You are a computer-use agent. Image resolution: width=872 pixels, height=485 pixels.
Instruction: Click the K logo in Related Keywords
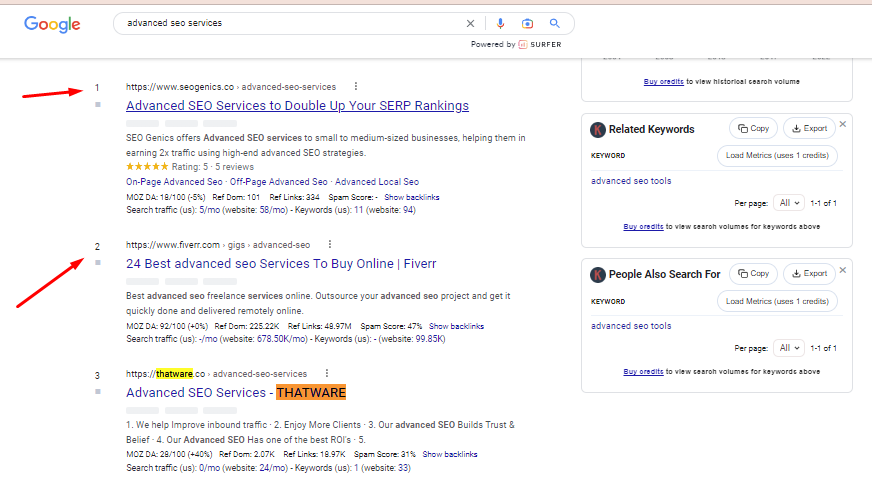(598, 130)
